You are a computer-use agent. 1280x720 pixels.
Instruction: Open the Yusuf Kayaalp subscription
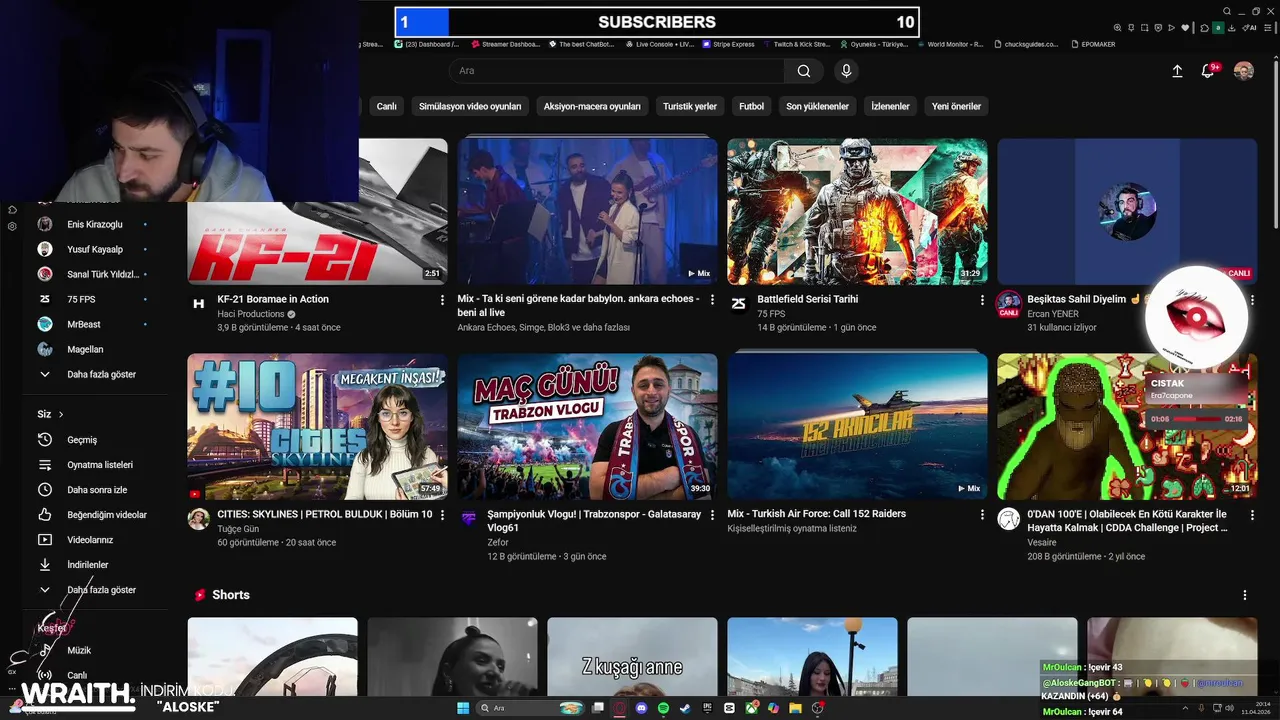point(93,249)
